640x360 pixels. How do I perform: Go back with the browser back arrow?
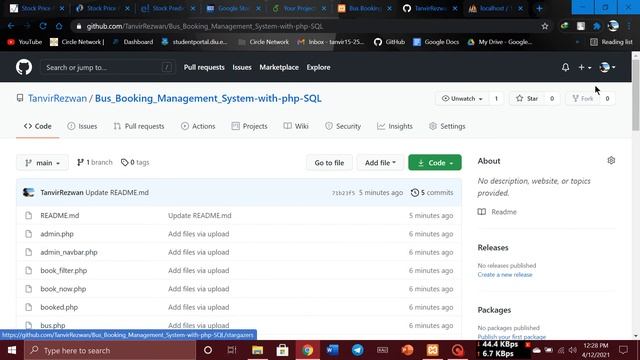11,26
